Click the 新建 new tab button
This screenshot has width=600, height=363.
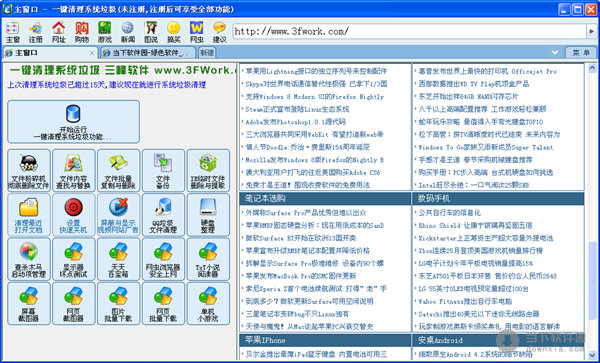pos(207,53)
